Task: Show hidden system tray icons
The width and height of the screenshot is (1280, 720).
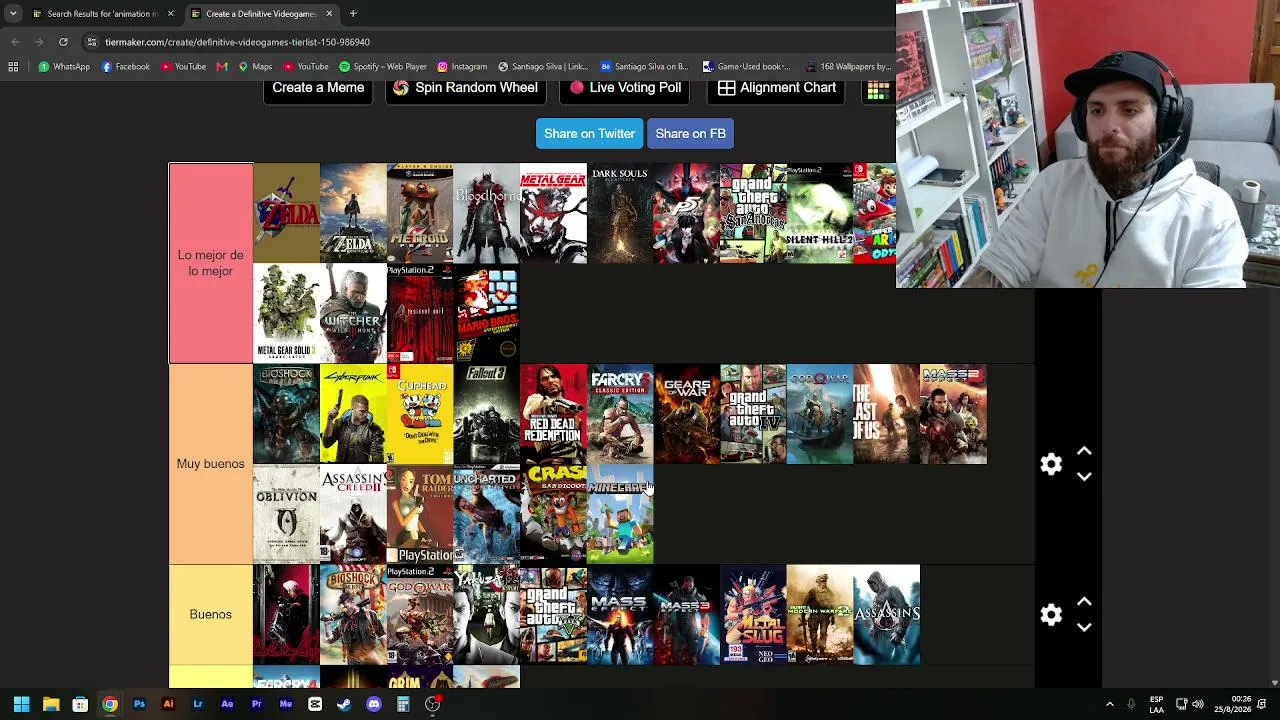Action: (x=1109, y=705)
